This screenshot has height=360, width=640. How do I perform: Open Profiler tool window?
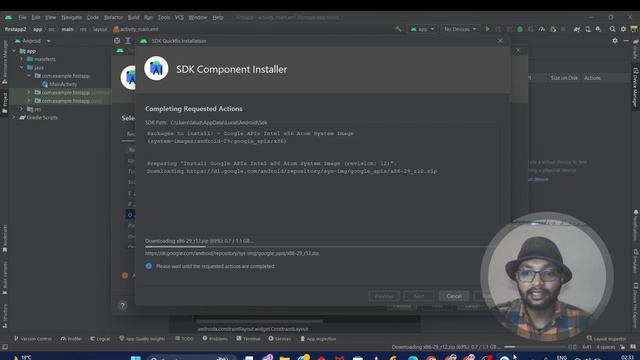pyautogui.click(x=71, y=339)
